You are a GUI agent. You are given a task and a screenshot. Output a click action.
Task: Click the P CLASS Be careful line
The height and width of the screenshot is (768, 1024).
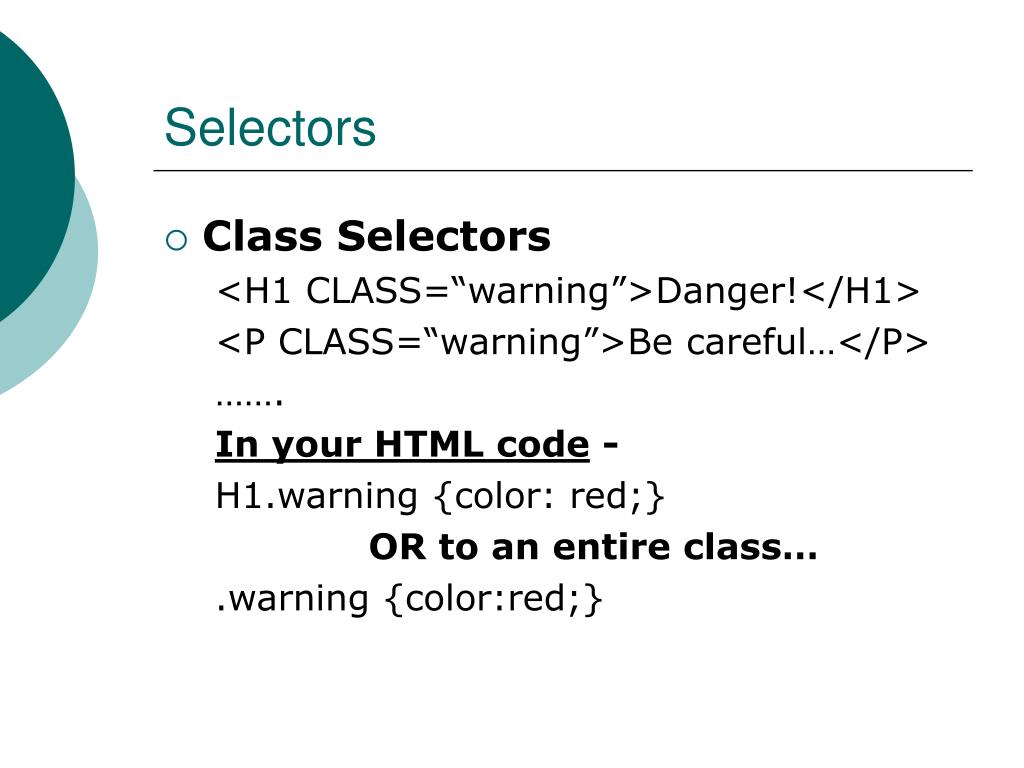click(572, 343)
